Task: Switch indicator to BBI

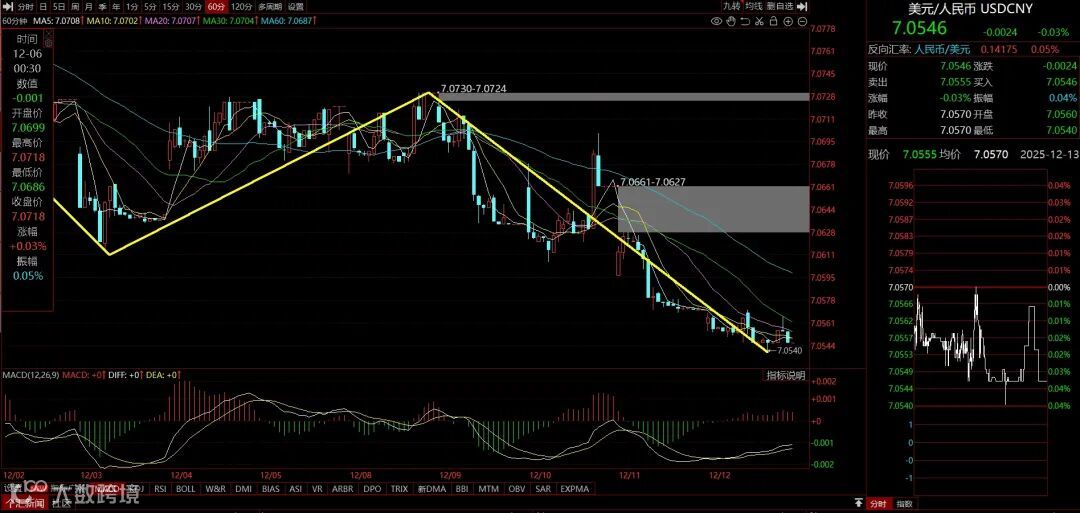Action: pos(461,489)
